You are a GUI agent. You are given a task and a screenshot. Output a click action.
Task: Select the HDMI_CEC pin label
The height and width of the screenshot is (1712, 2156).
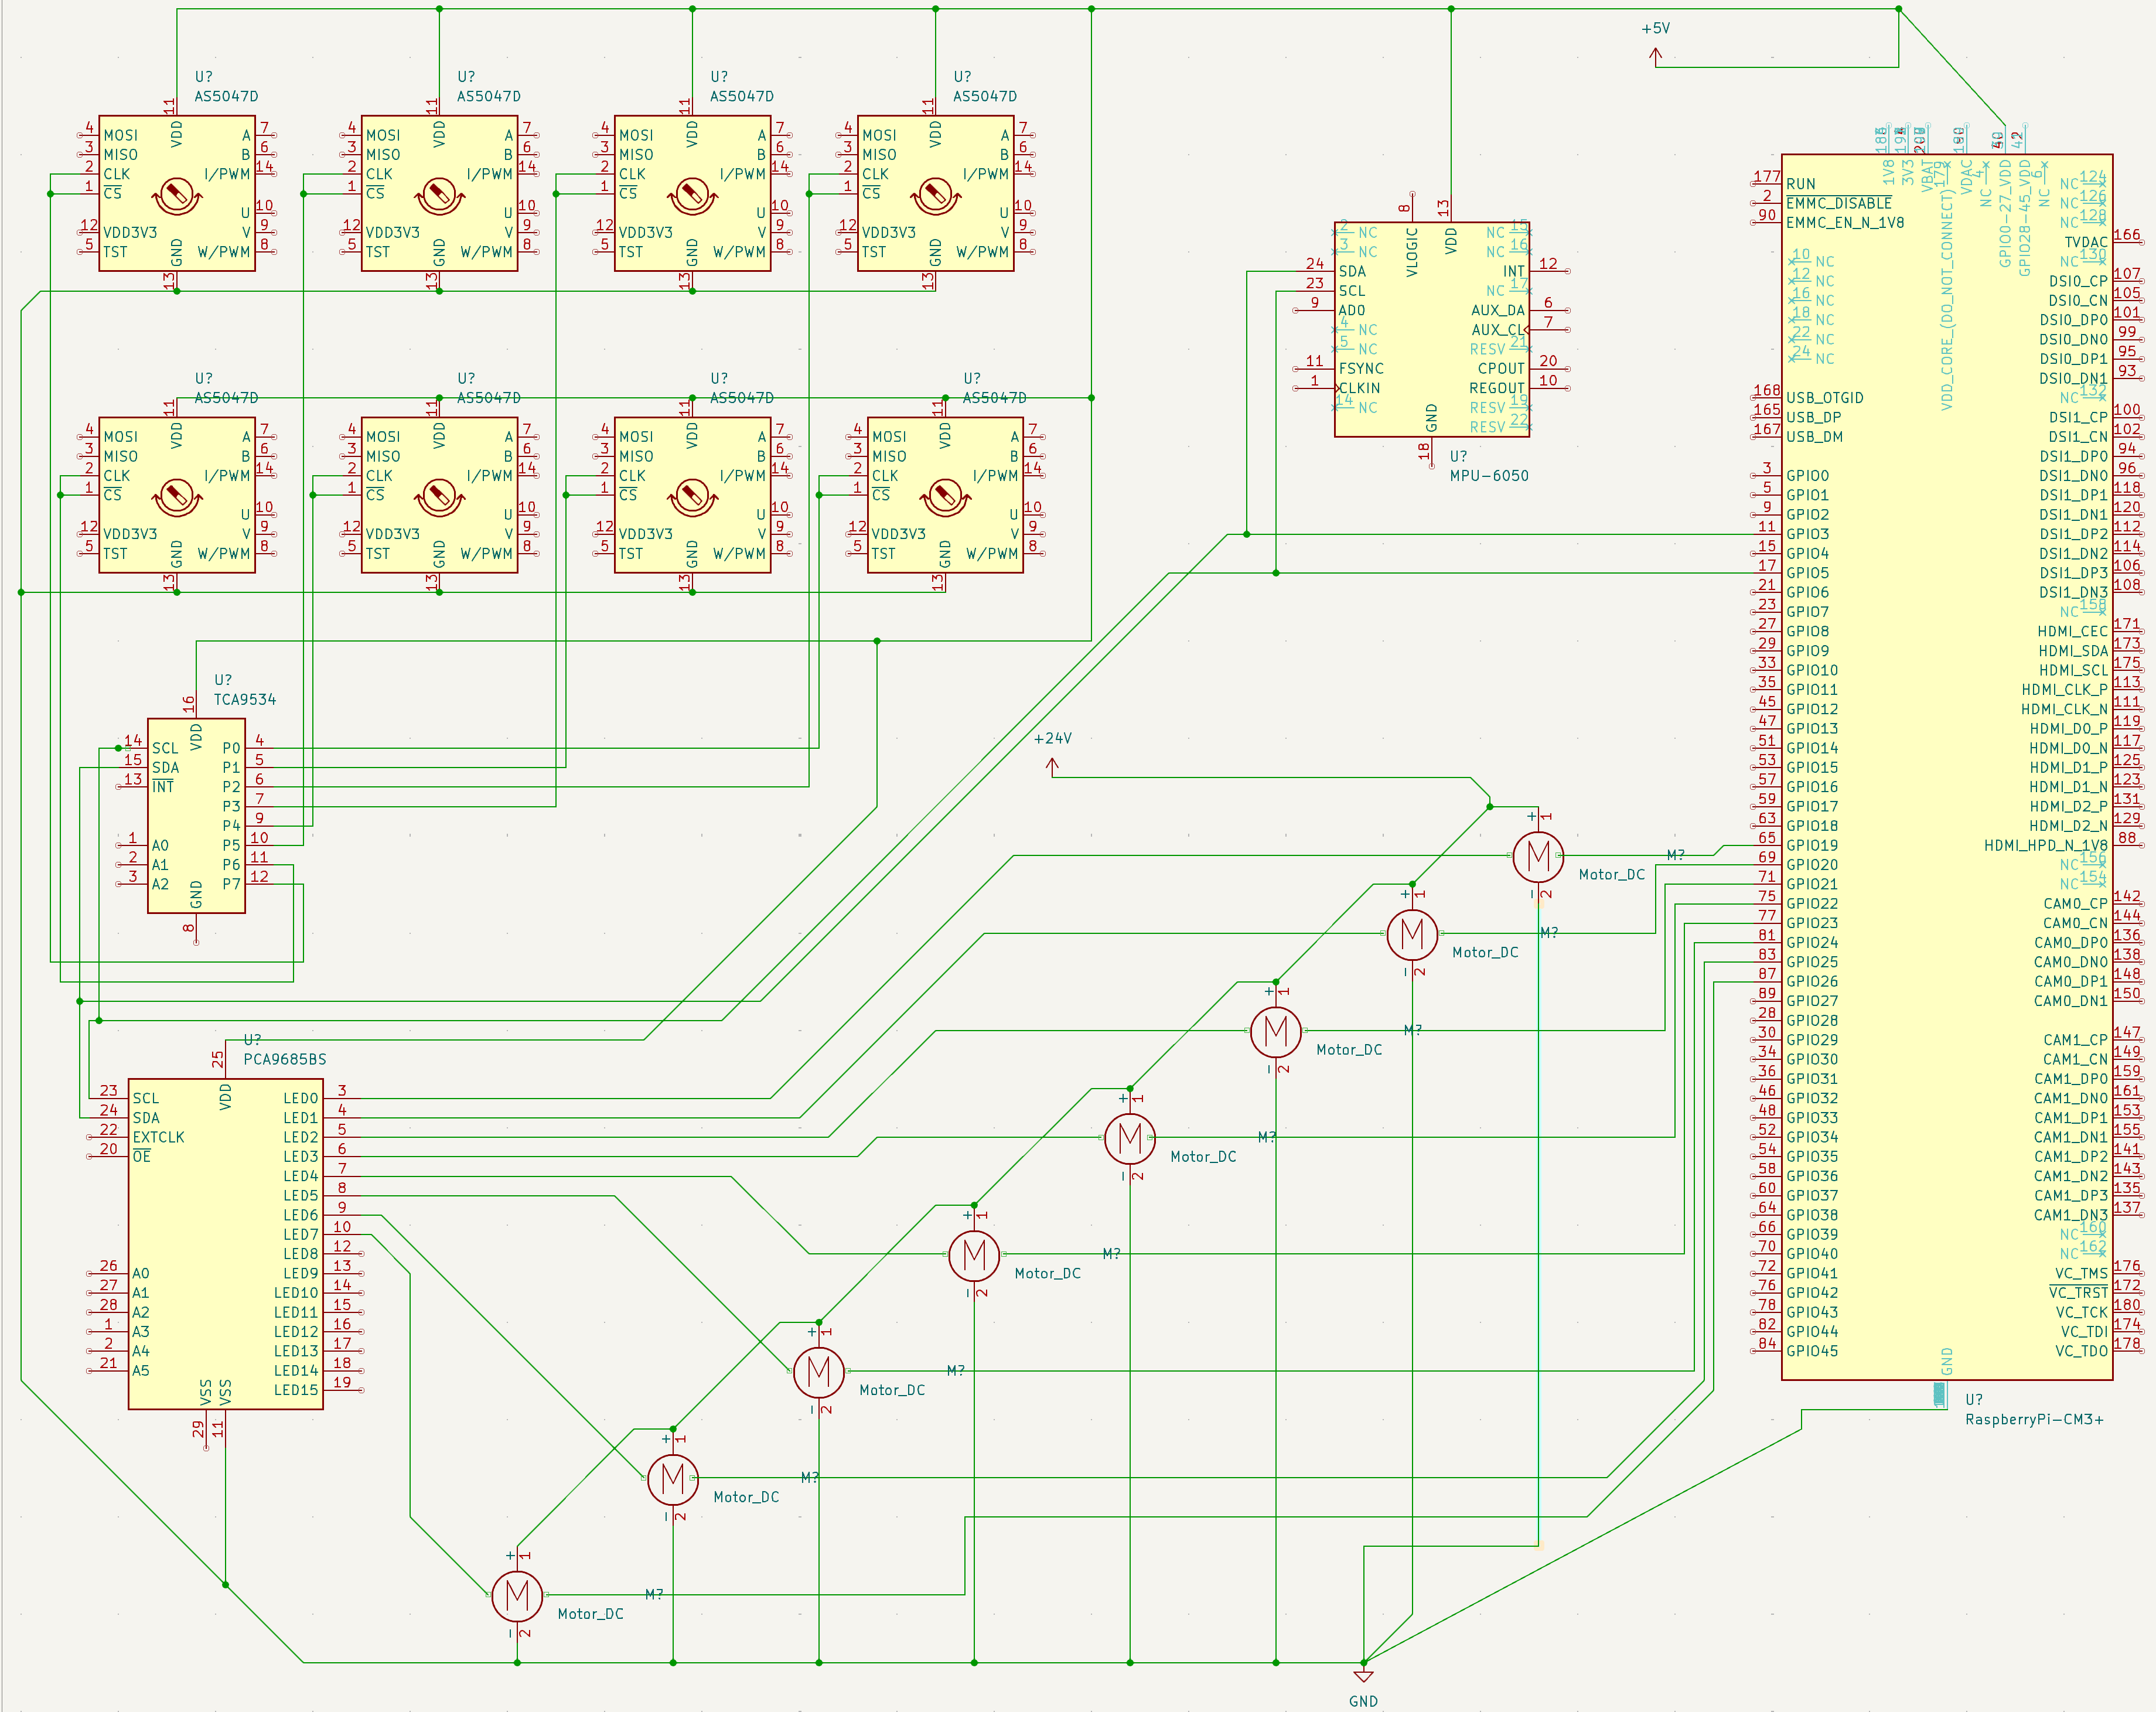pyautogui.click(x=2073, y=631)
